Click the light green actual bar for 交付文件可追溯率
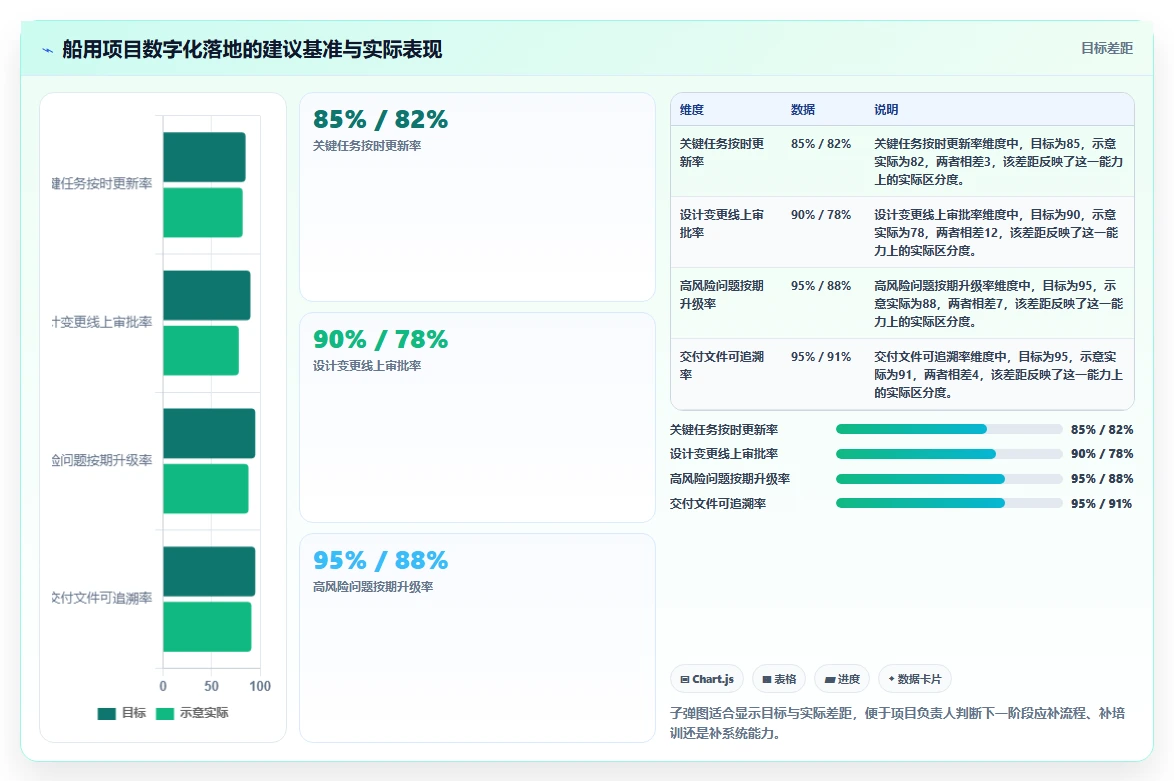The image size is (1174, 781). tap(207, 627)
